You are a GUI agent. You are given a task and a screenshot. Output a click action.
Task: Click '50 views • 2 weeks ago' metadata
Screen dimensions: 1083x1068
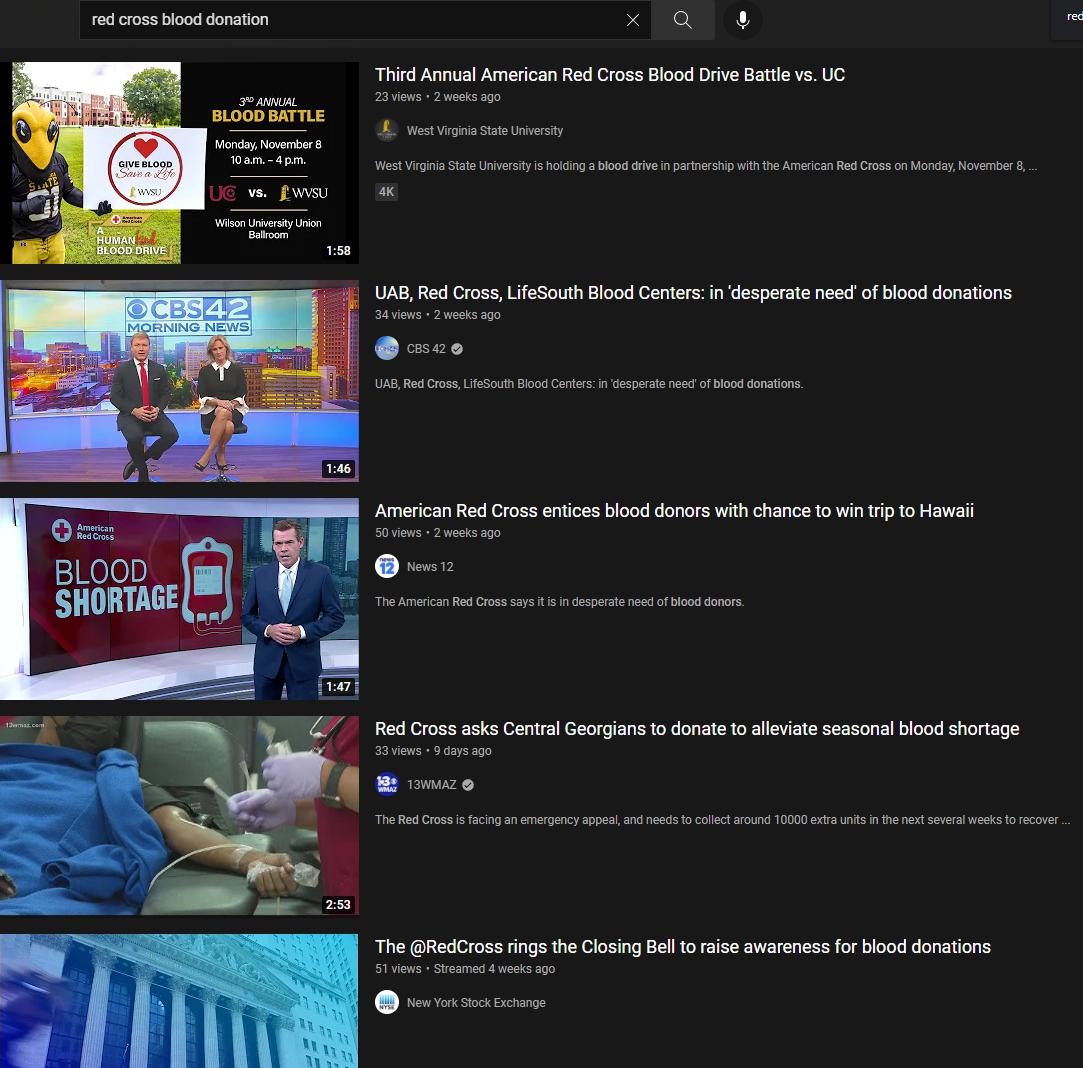438,533
